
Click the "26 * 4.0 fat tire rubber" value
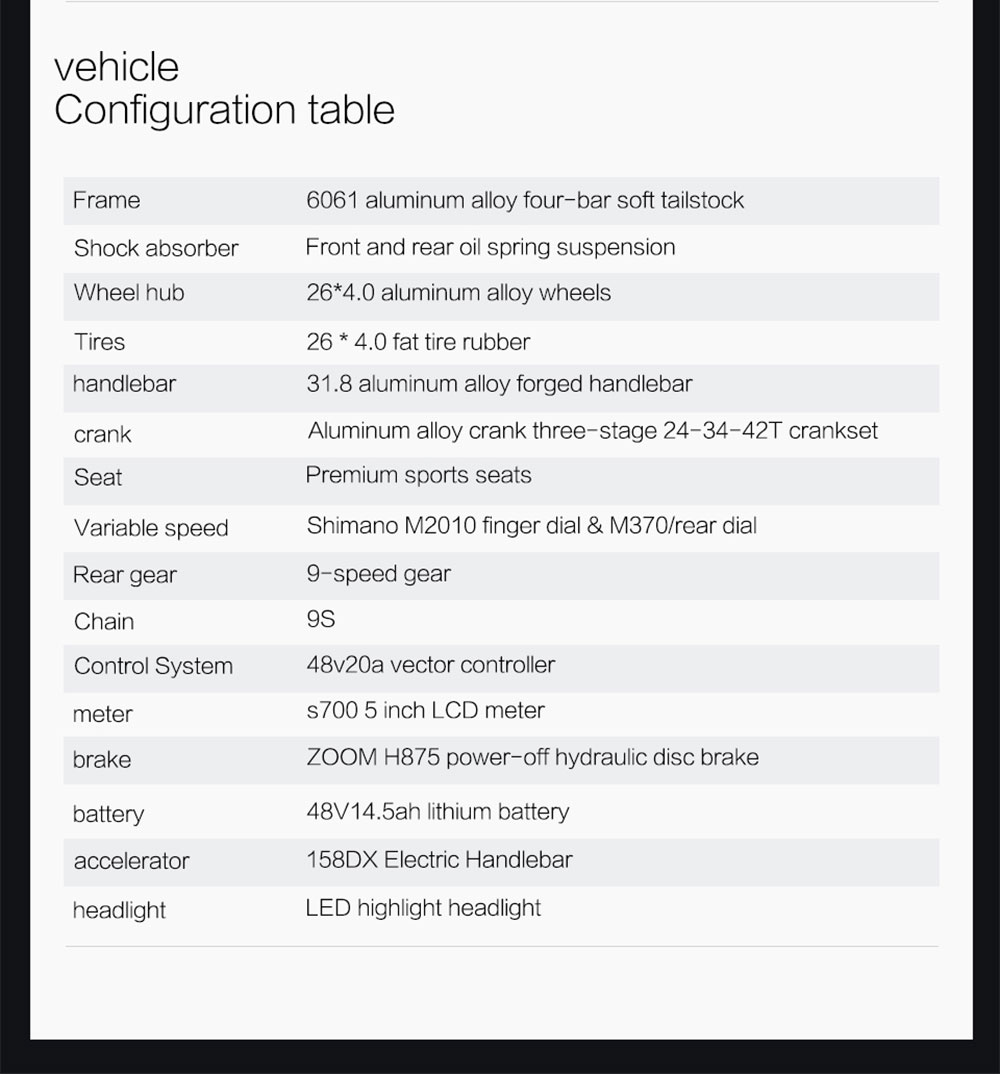(418, 342)
